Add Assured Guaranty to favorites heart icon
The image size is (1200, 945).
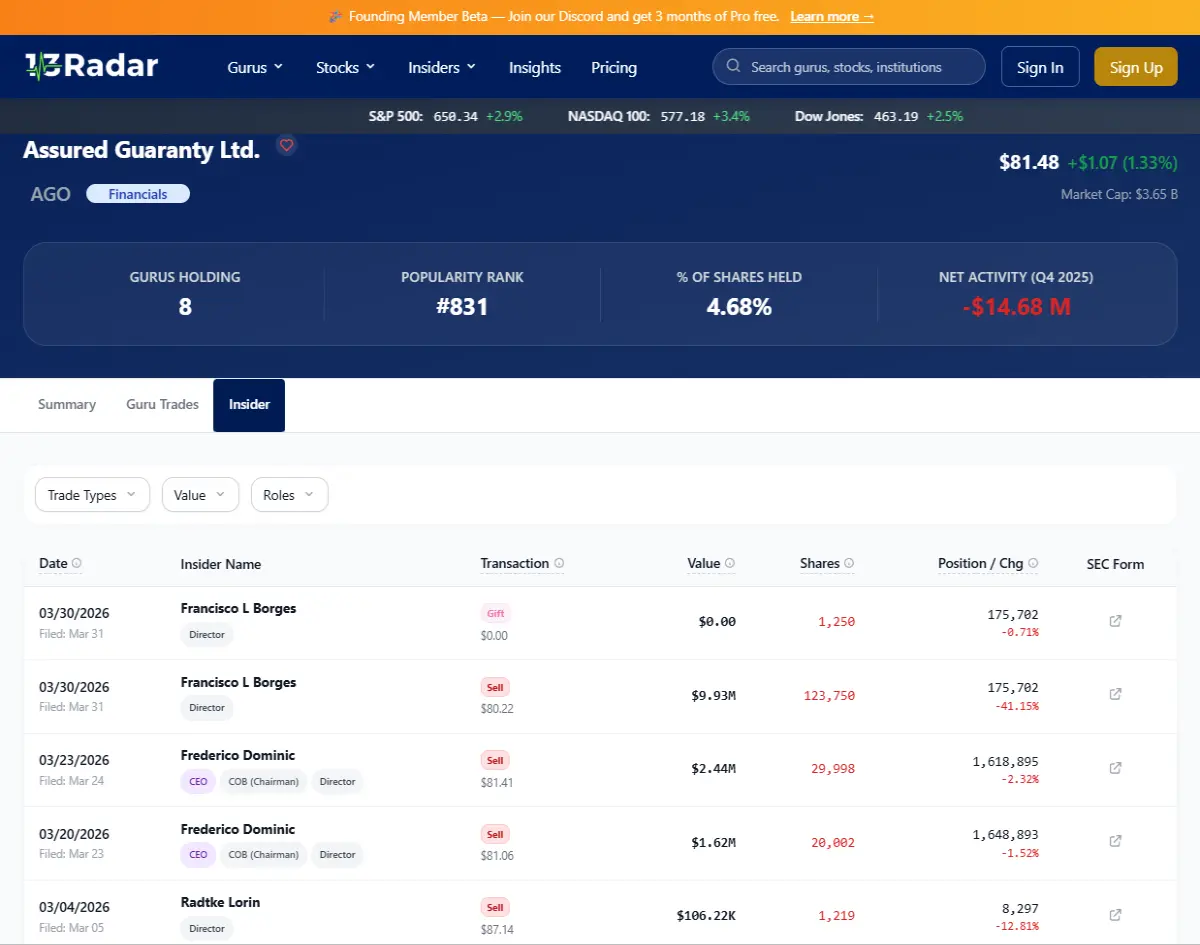[287, 145]
